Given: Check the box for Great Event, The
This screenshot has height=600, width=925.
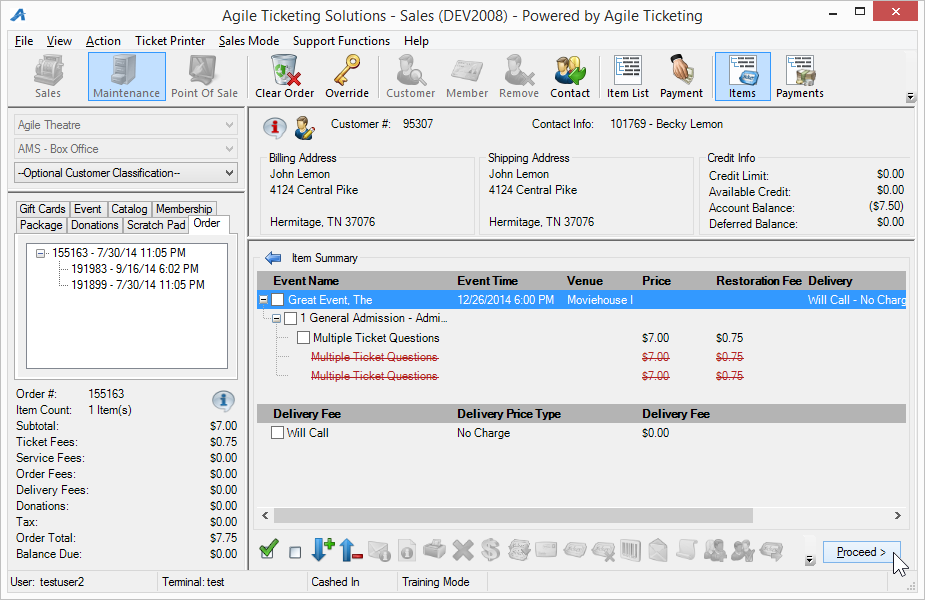Looking at the screenshot, I should pos(277,300).
